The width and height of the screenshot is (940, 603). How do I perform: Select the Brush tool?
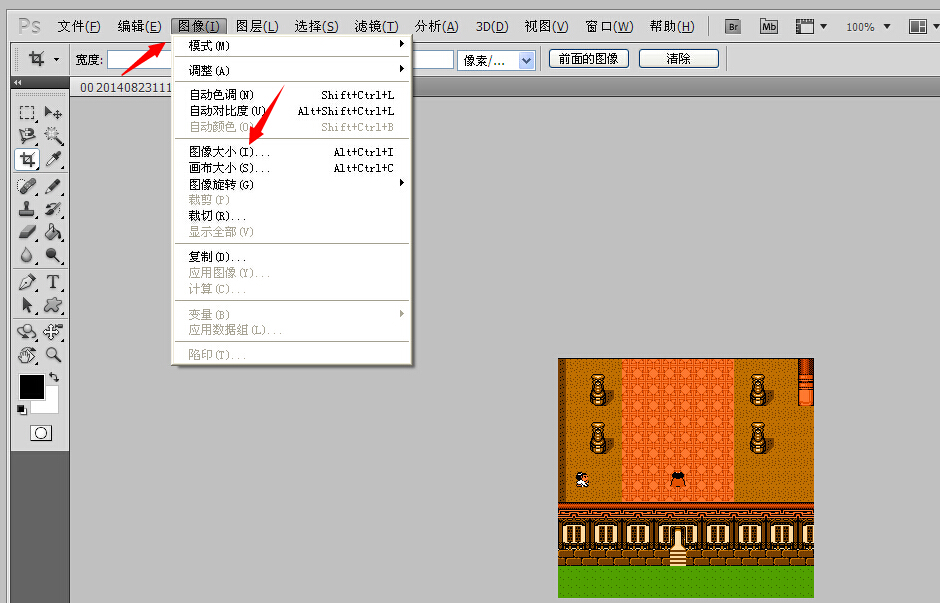pos(53,186)
